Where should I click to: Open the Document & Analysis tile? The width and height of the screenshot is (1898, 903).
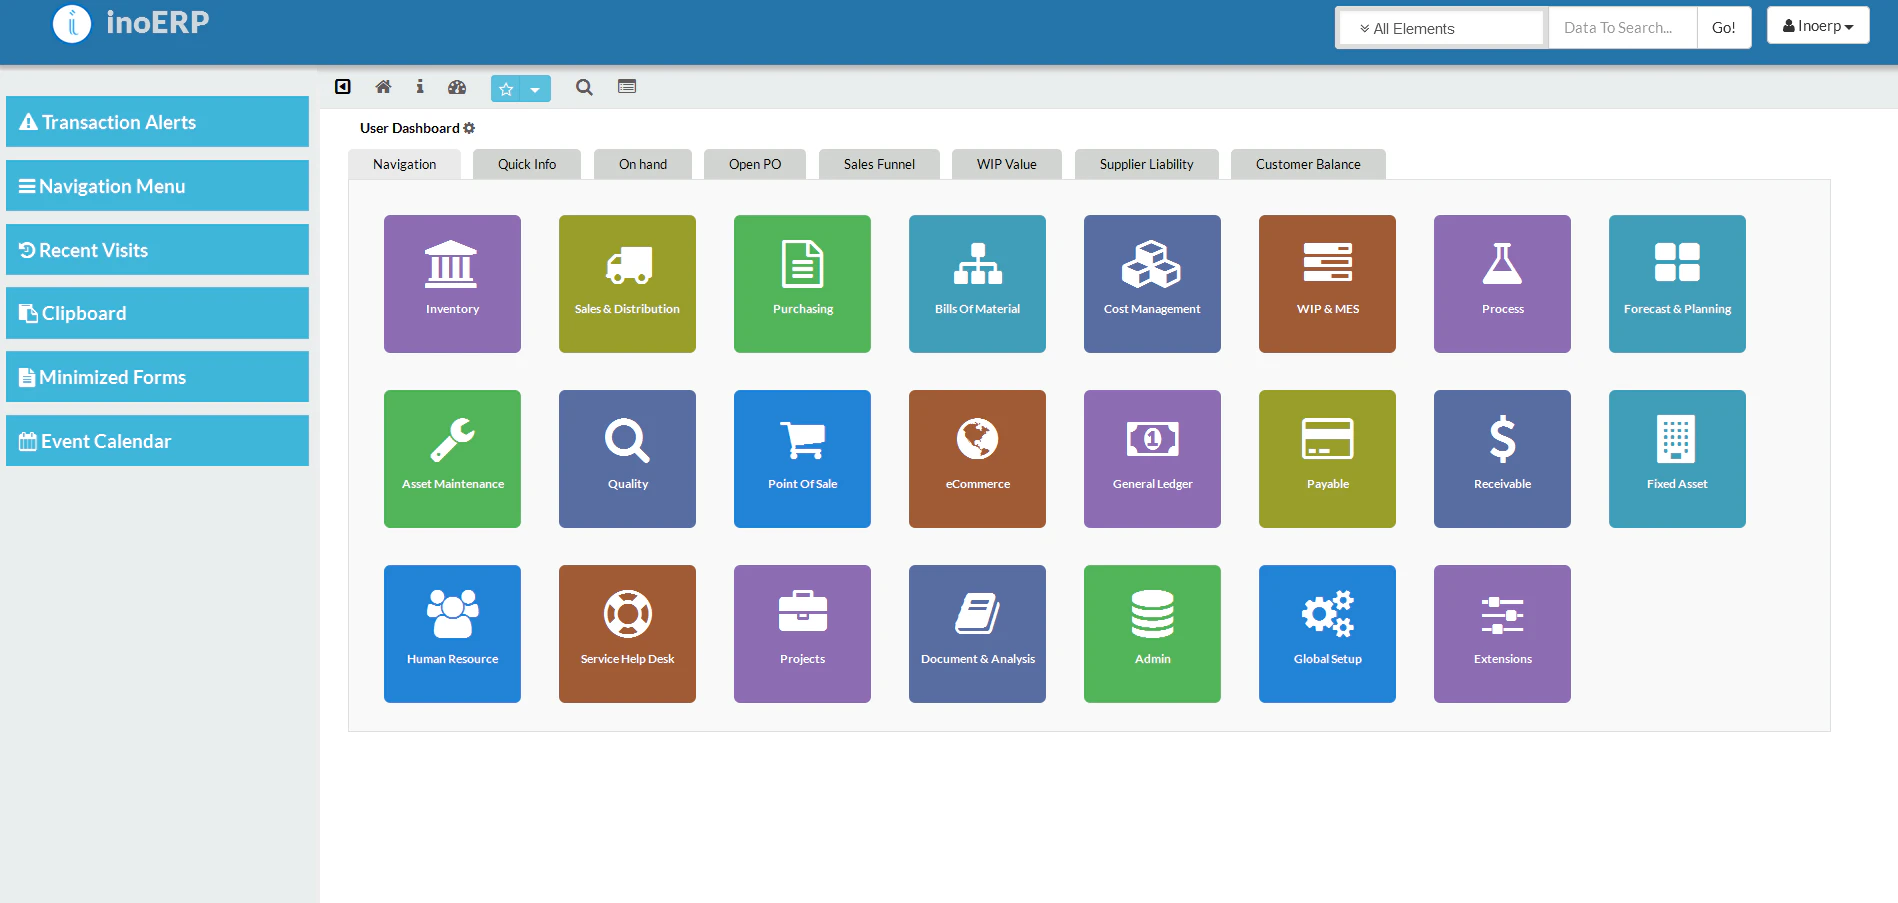tap(977, 634)
